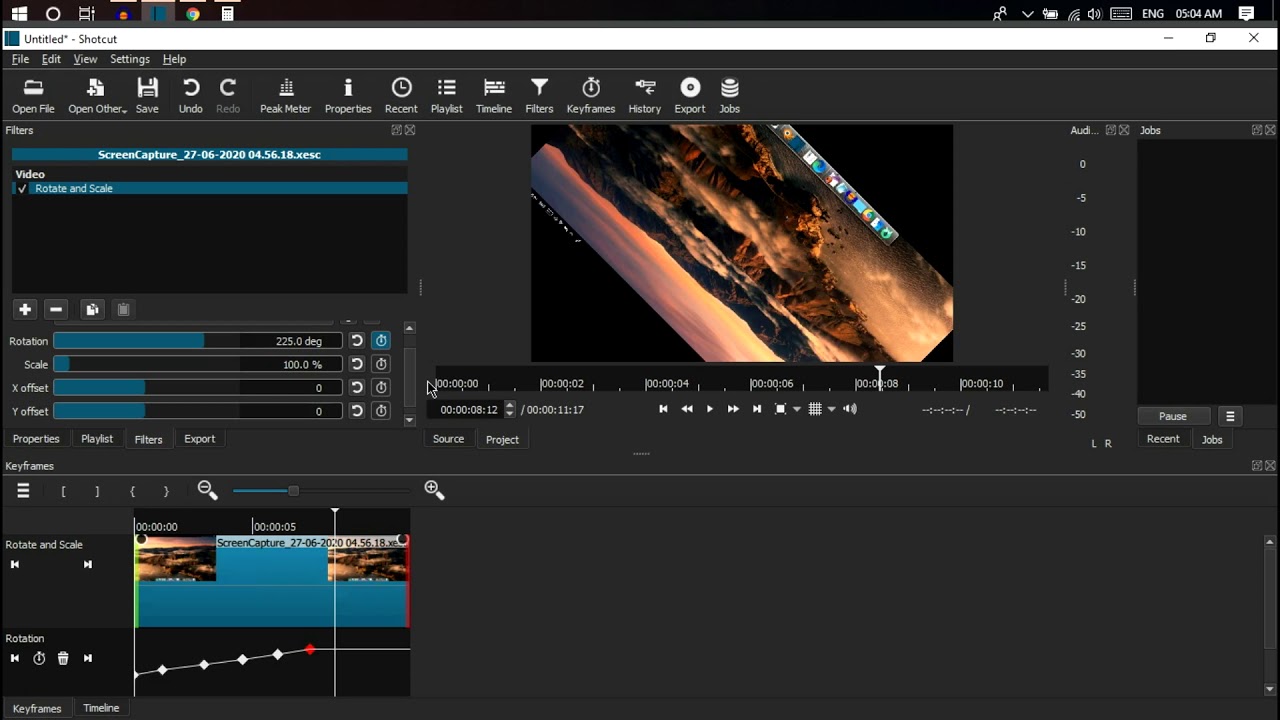Click the current timecode input field
Screen dimensions: 1280x720
(x=468, y=410)
